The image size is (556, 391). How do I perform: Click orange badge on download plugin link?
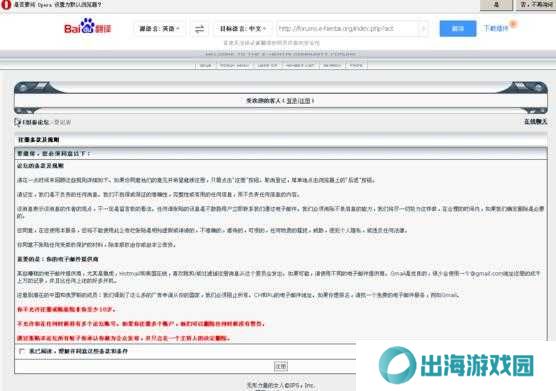[513, 24]
